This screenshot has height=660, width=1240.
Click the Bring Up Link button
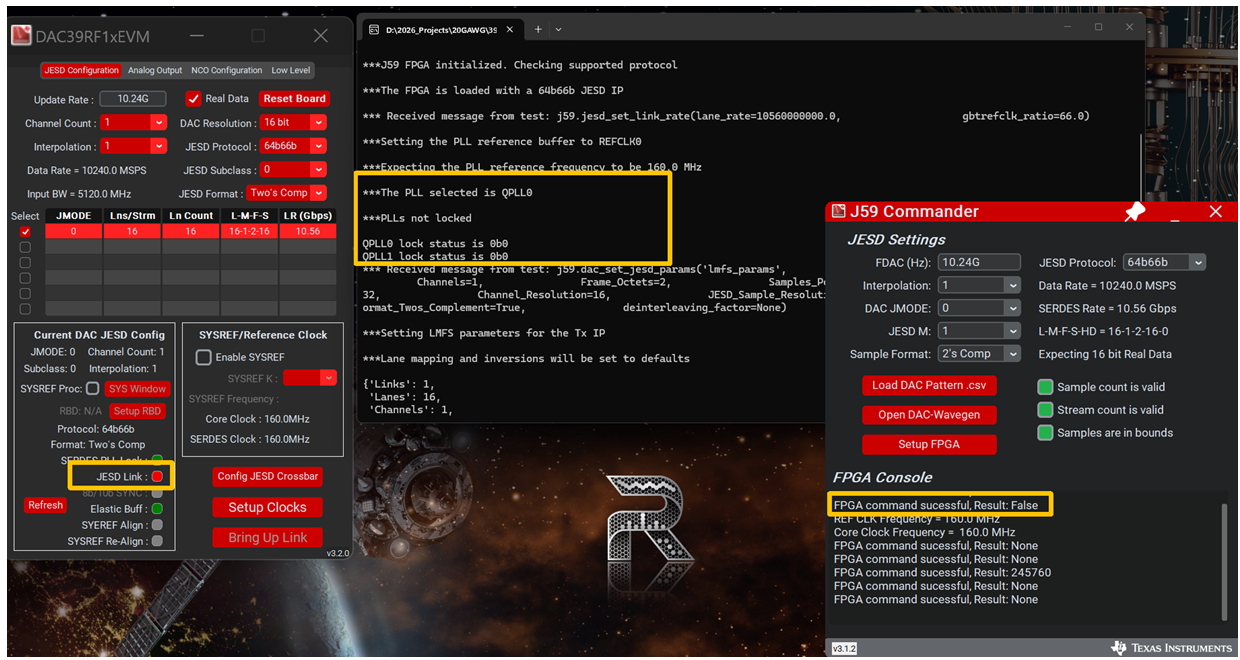tap(267, 538)
